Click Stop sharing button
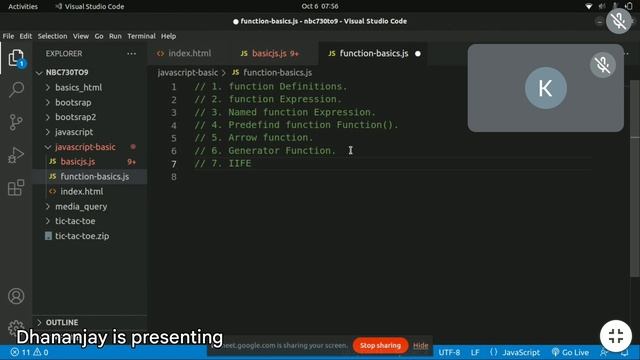The height and width of the screenshot is (360, 640). click(380, 345)
